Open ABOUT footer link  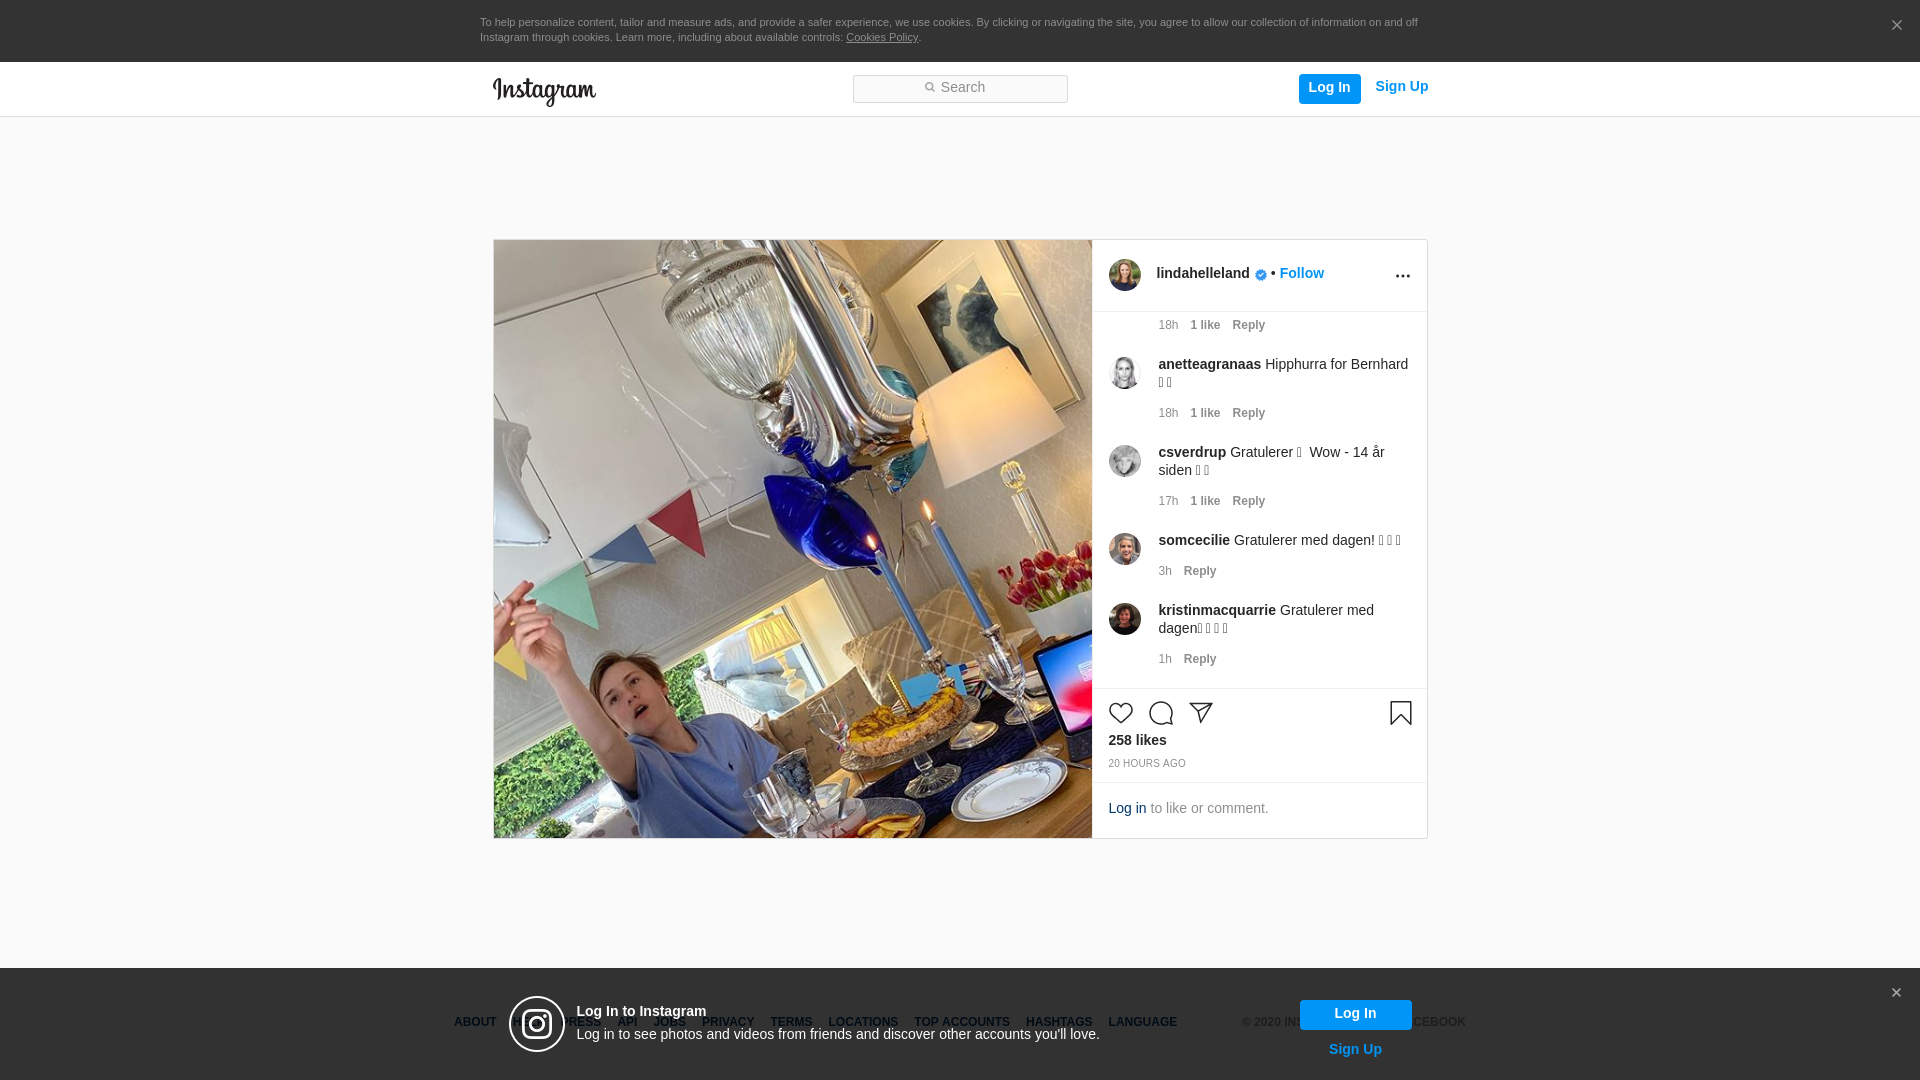coord(475,1023)
